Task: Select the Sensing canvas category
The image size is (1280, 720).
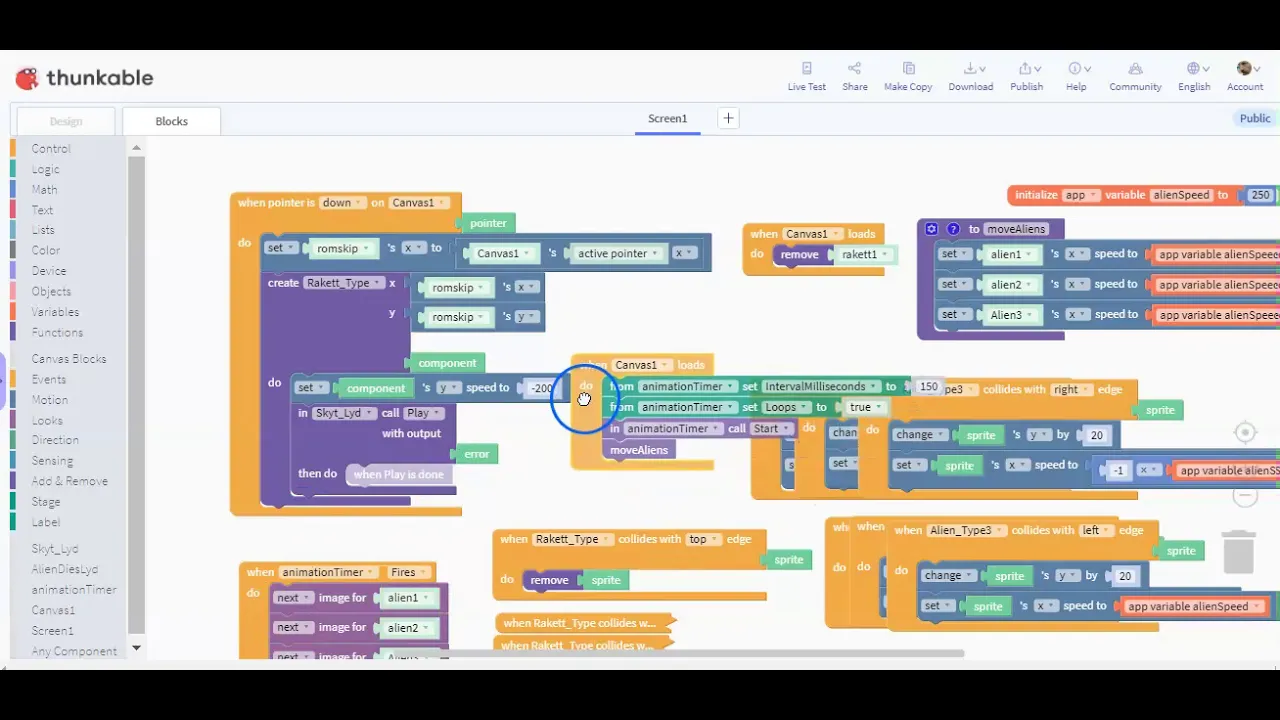Action: click(x=52, y=460)
